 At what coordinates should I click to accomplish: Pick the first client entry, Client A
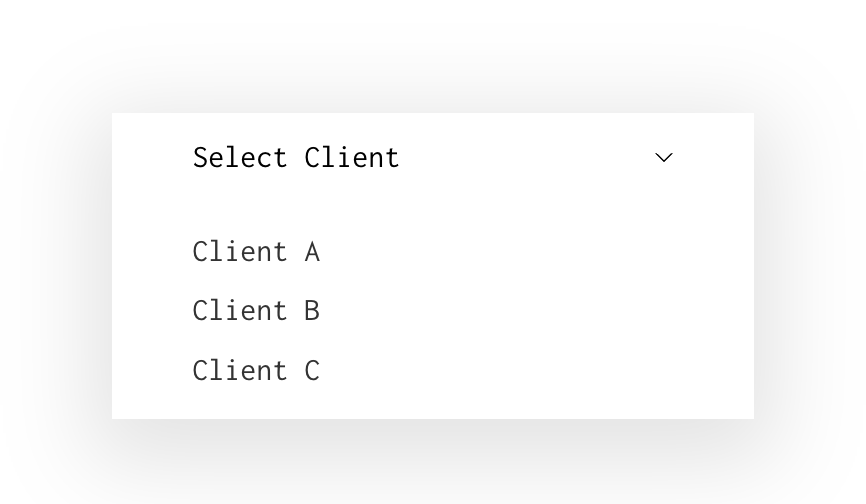tap(256, 252)
